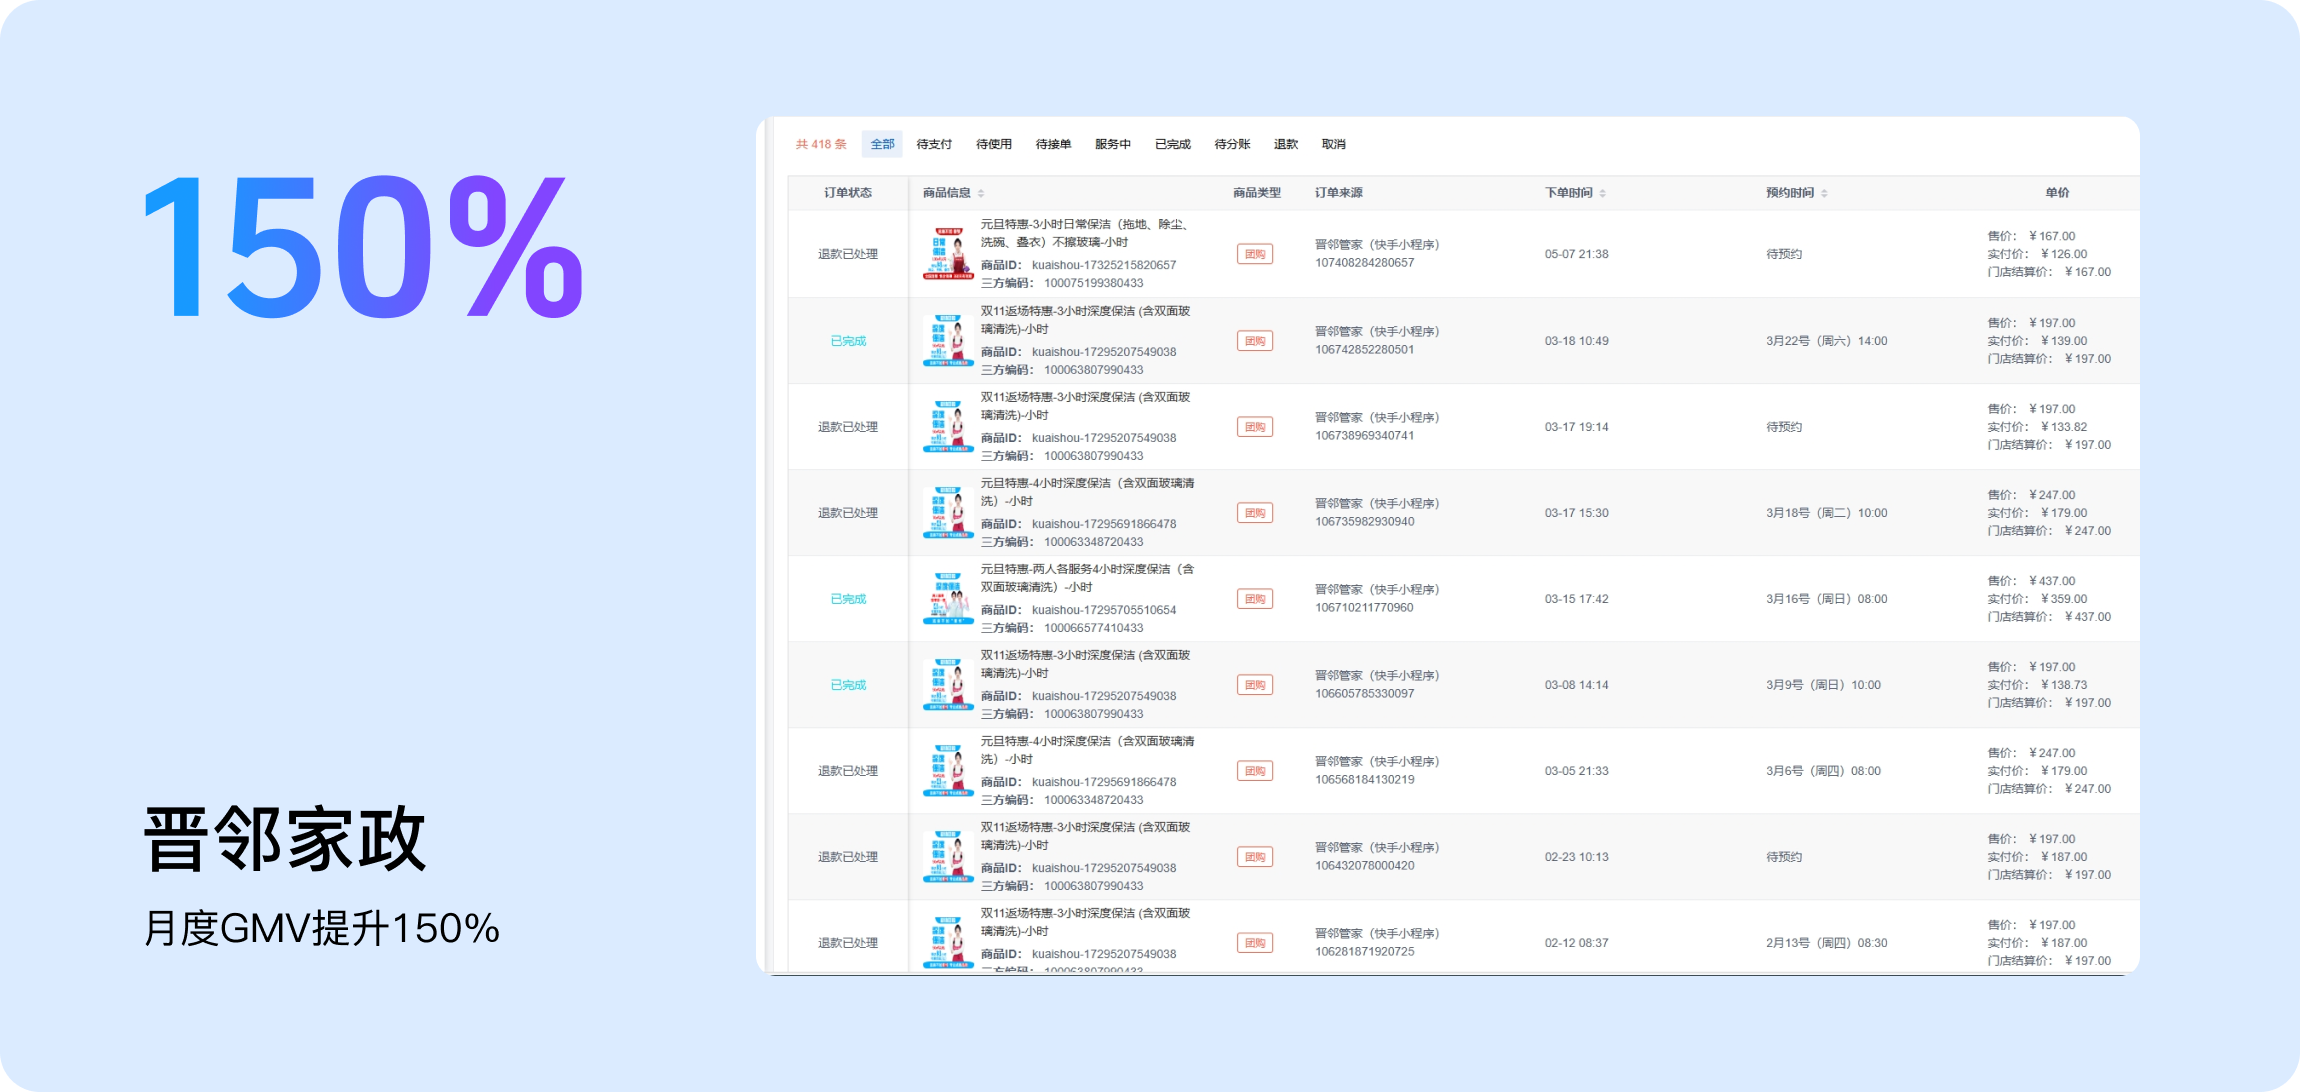
Task: Click the 订单状态 column header
Action: coord(847,193)
